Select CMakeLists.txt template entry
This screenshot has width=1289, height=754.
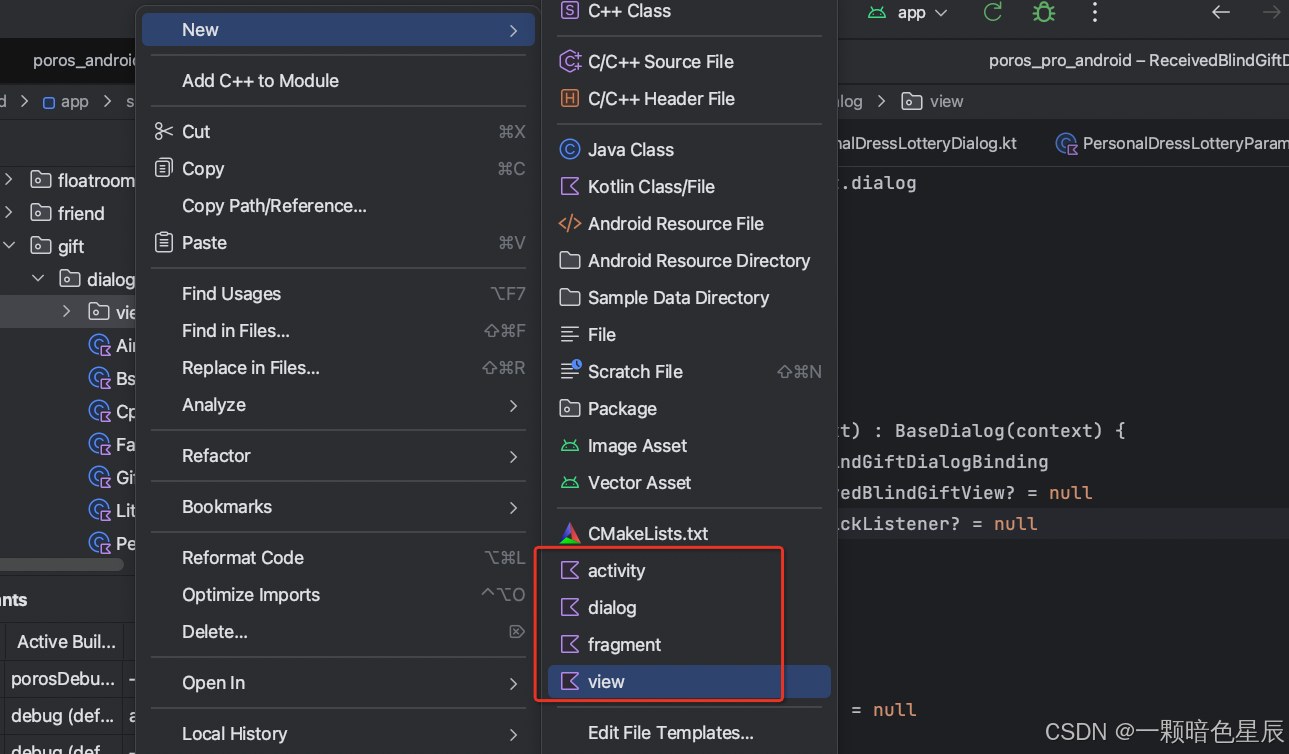647,534
